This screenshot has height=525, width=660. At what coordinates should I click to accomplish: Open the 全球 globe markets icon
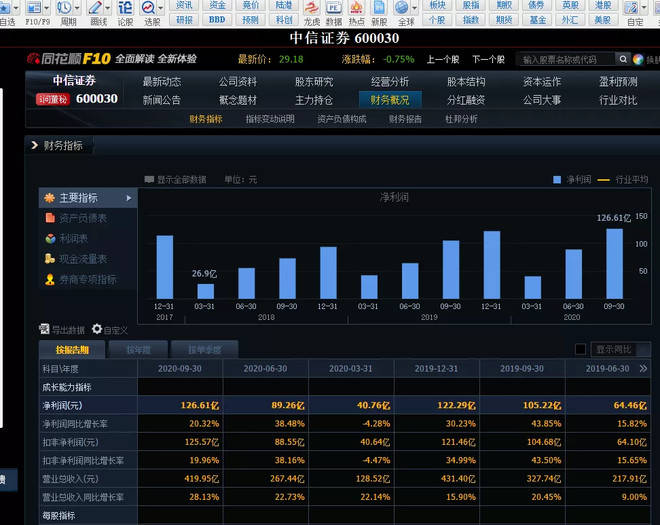(x=402, y=8)
